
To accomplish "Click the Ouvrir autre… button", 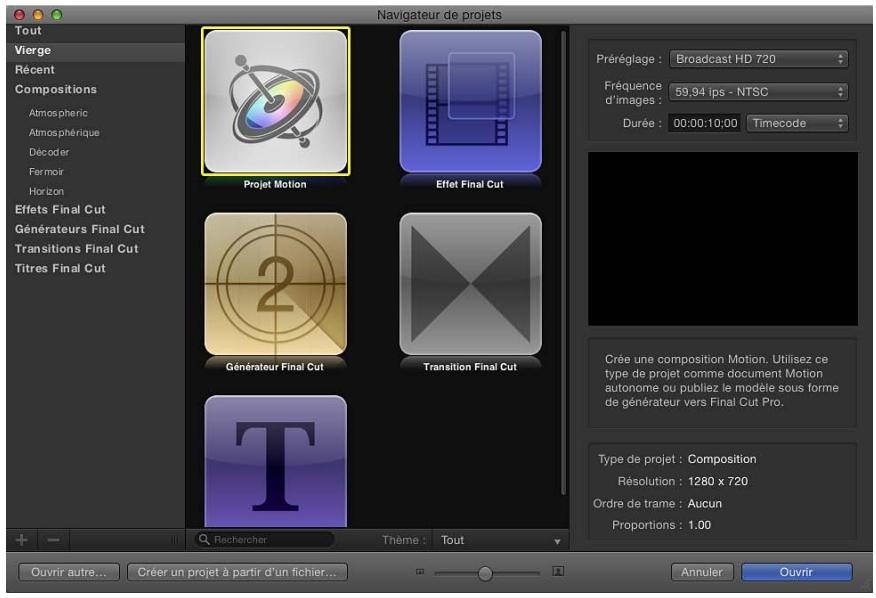I will point(69,572).
